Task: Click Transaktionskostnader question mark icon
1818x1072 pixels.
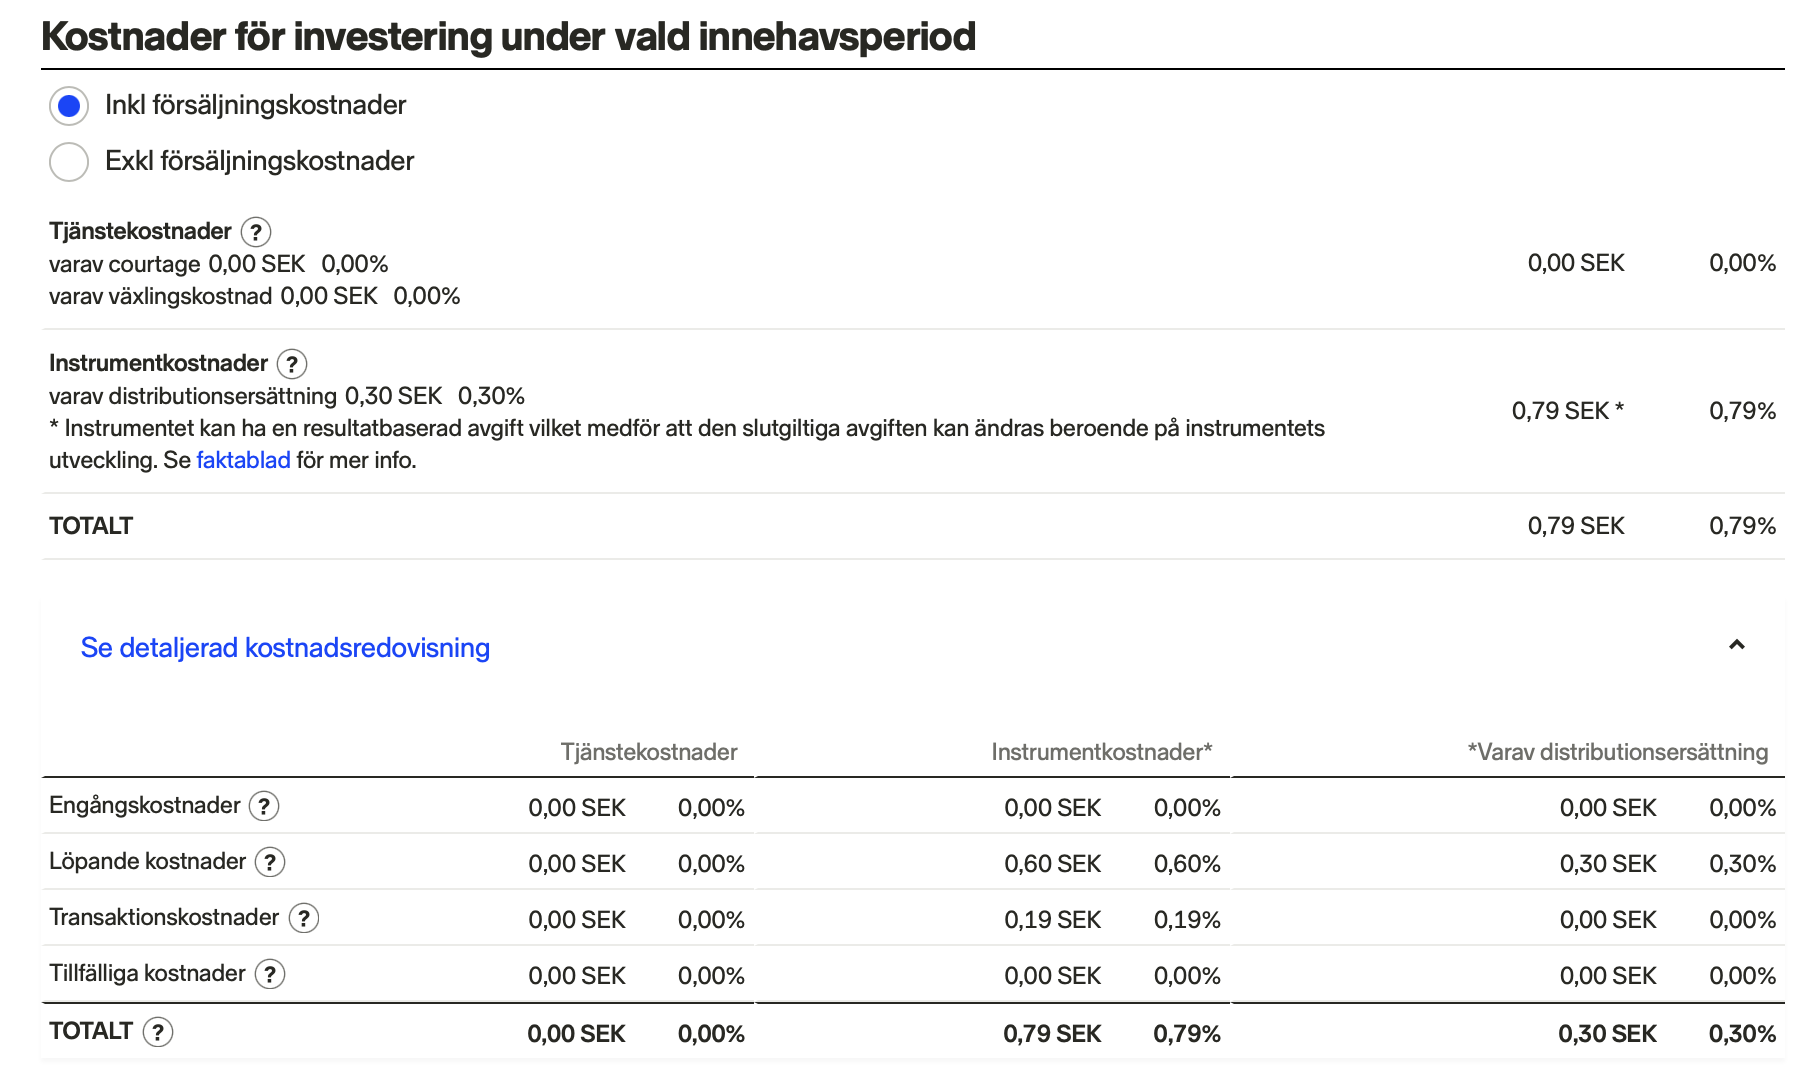Action: pyautogui.click(x=304, y=918)
